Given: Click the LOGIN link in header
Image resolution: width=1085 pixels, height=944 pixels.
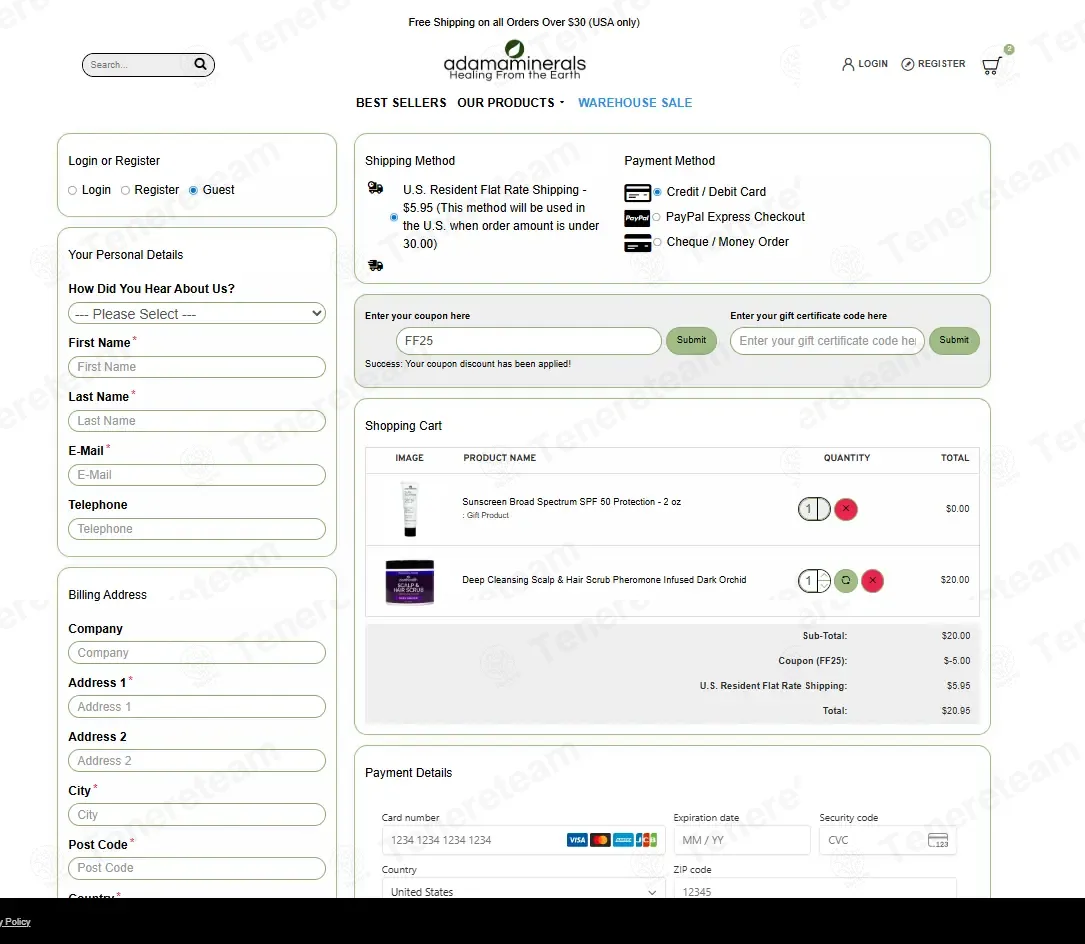Looking at the screenshot, I should pyautogui.click(x=865, y=64).
